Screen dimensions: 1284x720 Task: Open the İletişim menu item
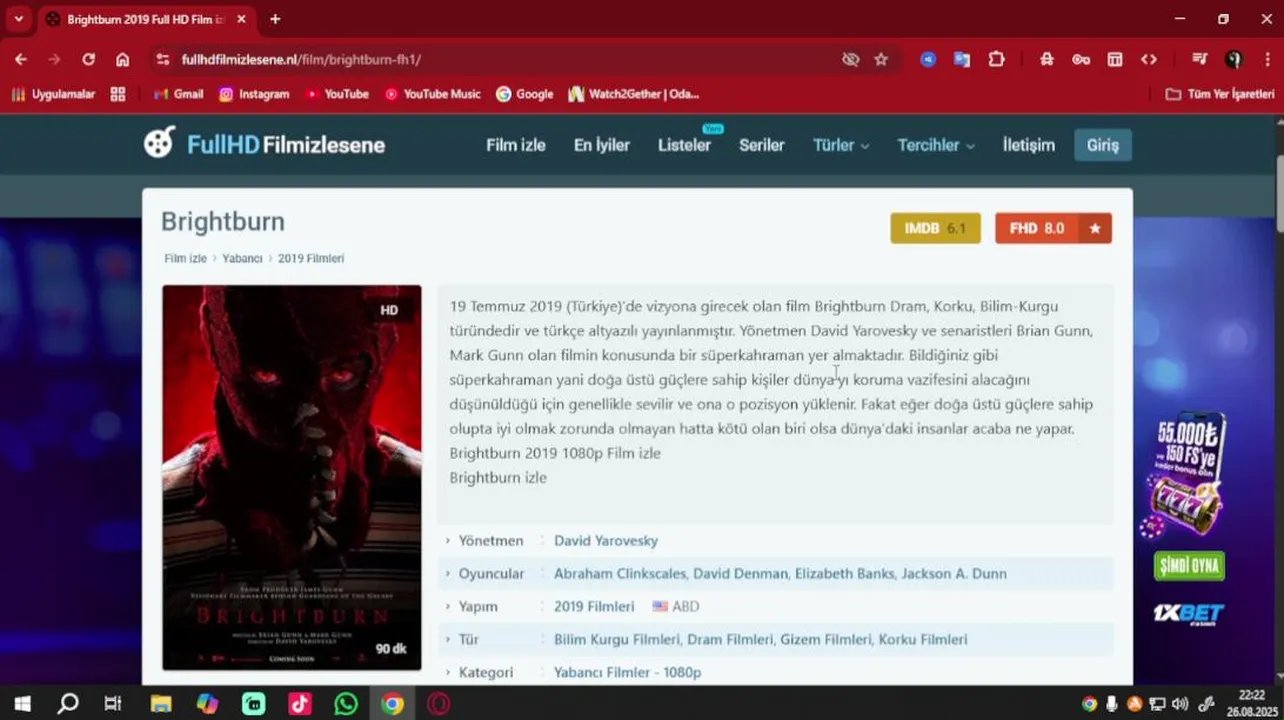[1029, 145]
